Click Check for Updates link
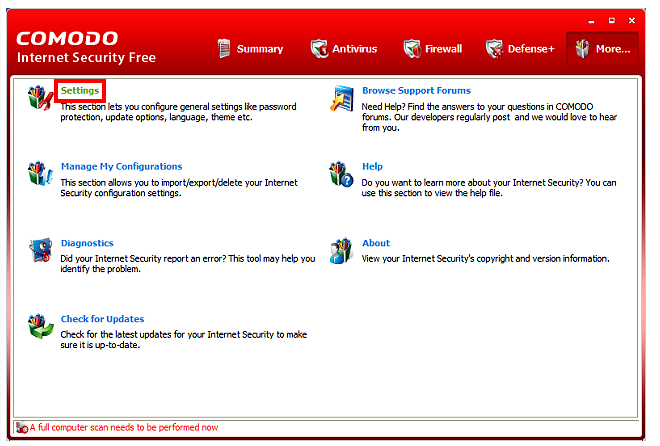 tap(102, 319)
